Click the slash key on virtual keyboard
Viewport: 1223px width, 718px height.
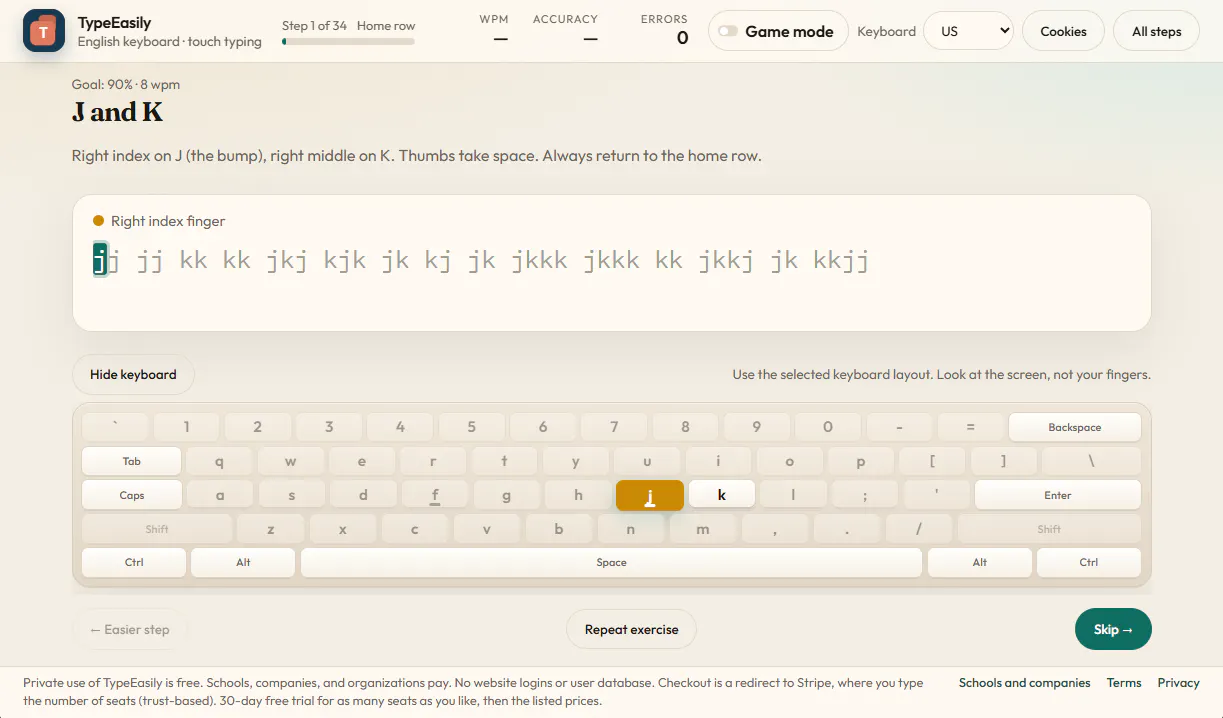(918, 529)
